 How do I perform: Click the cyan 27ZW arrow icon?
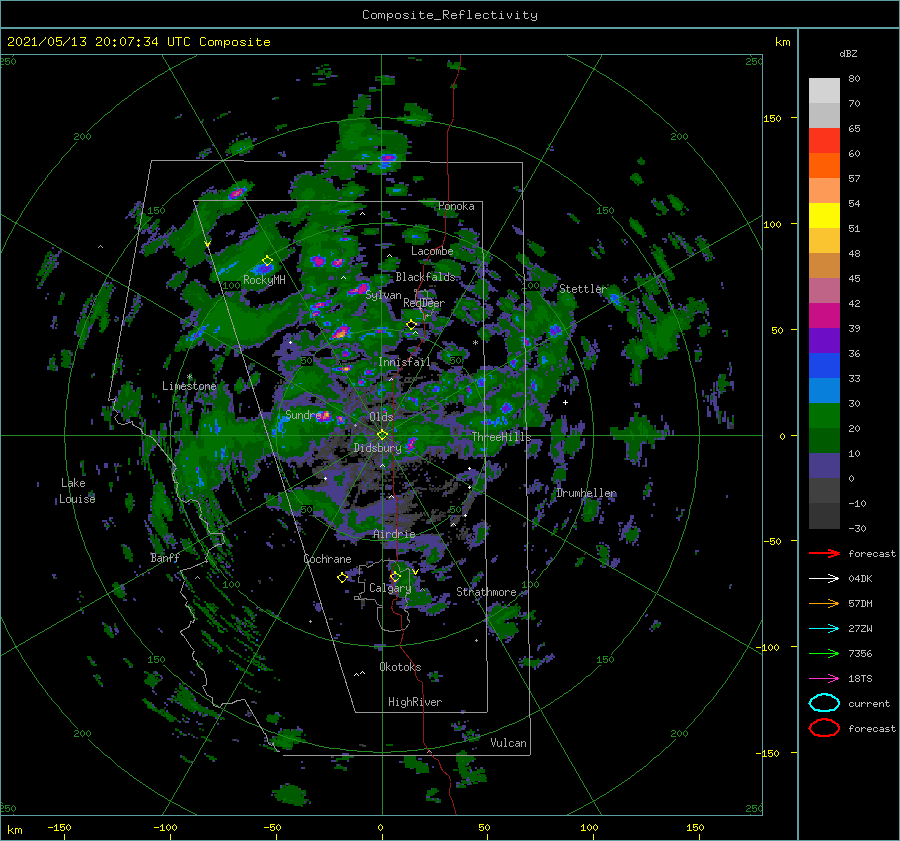824,629
